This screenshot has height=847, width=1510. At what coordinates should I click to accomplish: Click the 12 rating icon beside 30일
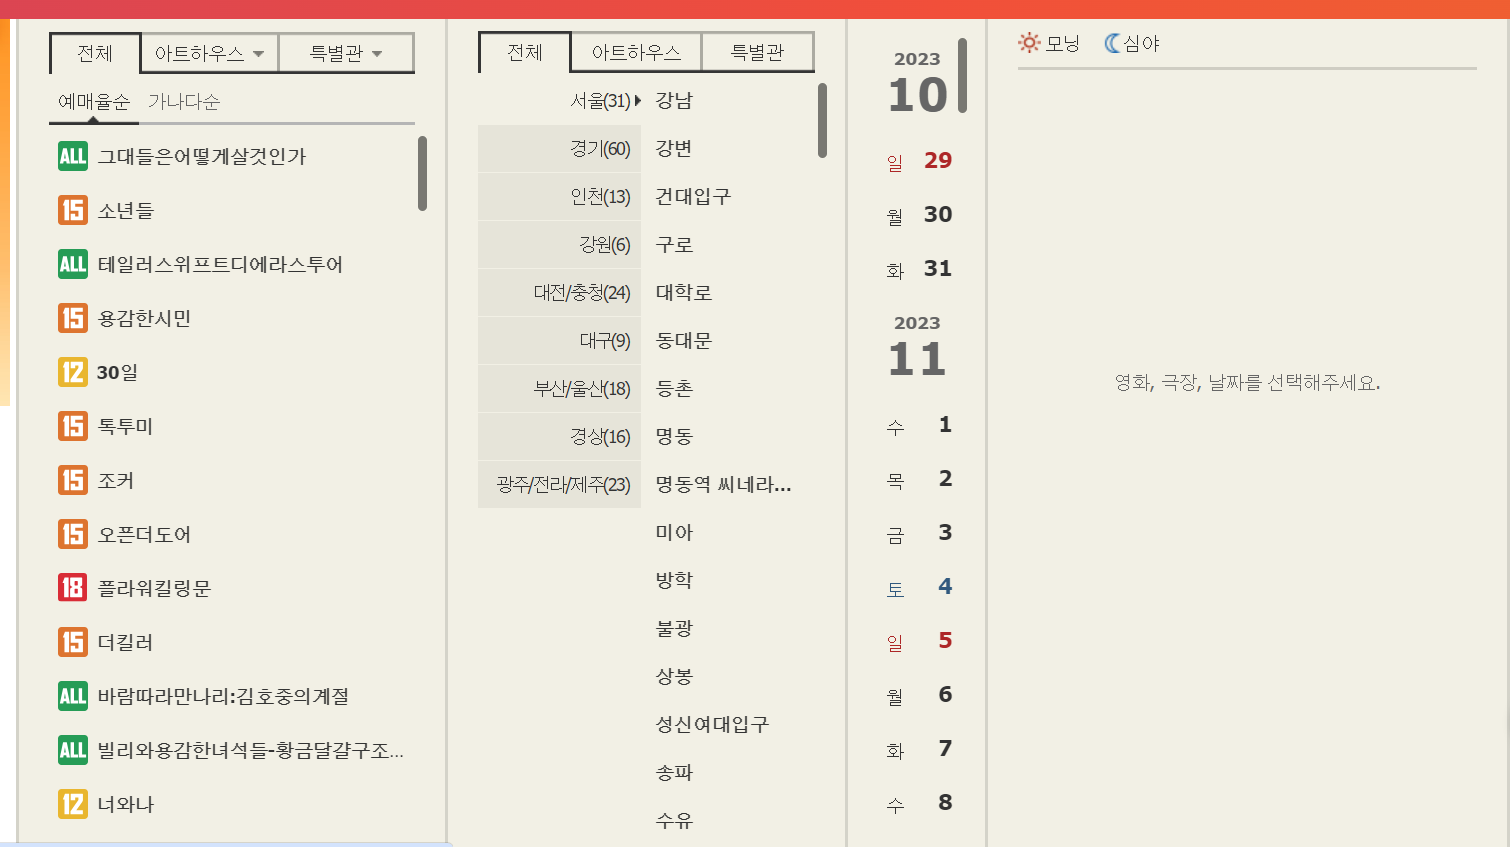pyautogui.click(x=73, y=372)
